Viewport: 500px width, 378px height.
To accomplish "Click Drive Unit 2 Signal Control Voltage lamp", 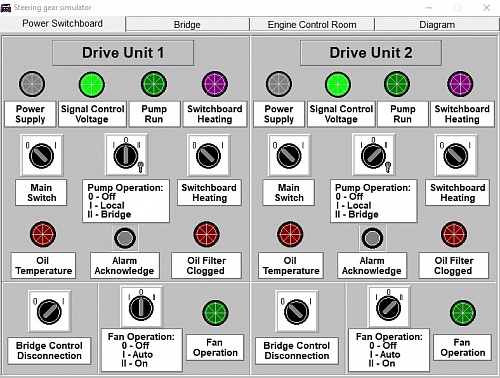I will coord(338,84).
